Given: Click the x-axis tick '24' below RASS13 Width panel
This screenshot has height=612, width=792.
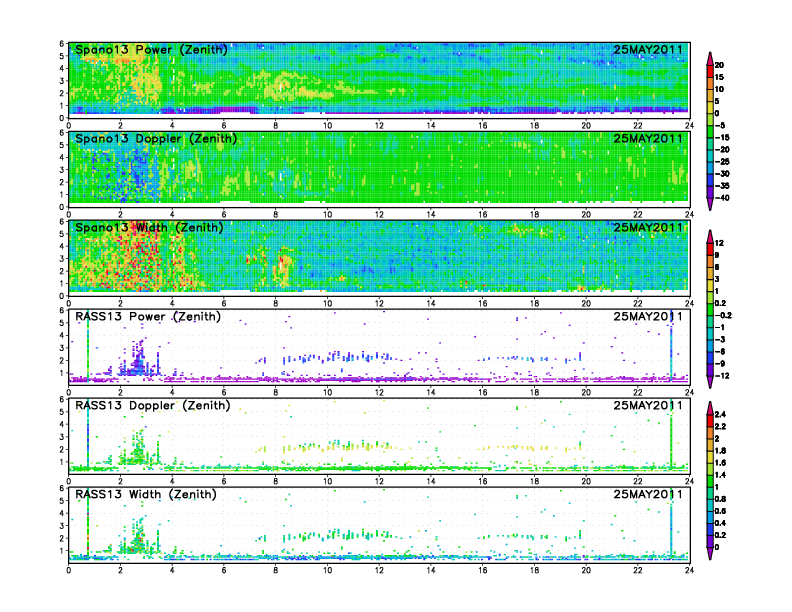Looking at the screenshot, I should tap(689, 570).
